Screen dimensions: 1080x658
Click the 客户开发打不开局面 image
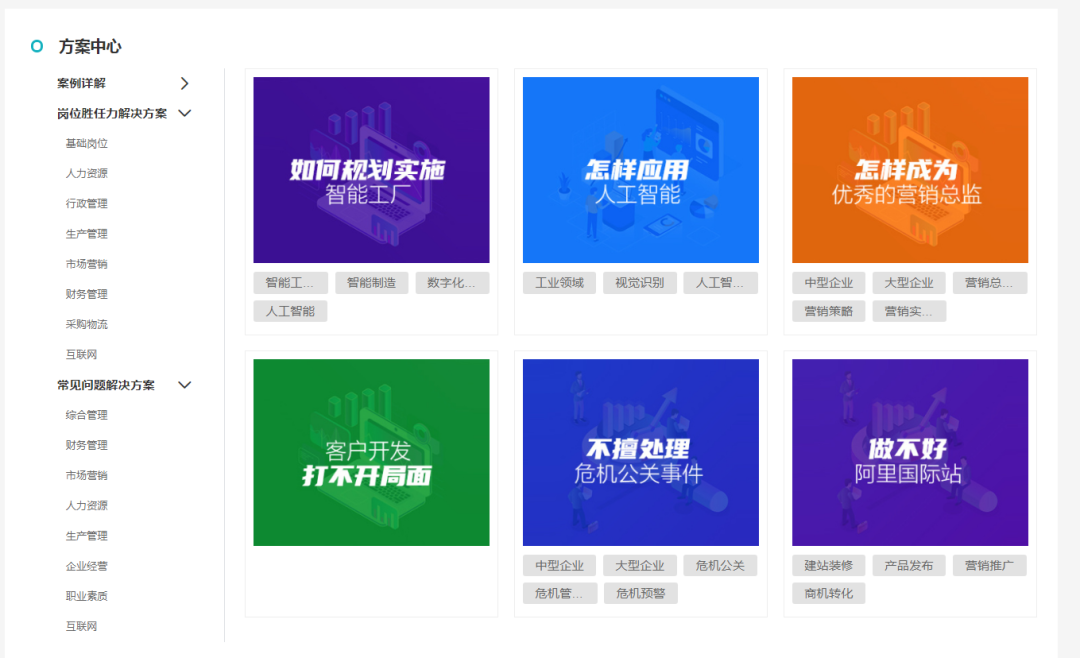(371, 452)
